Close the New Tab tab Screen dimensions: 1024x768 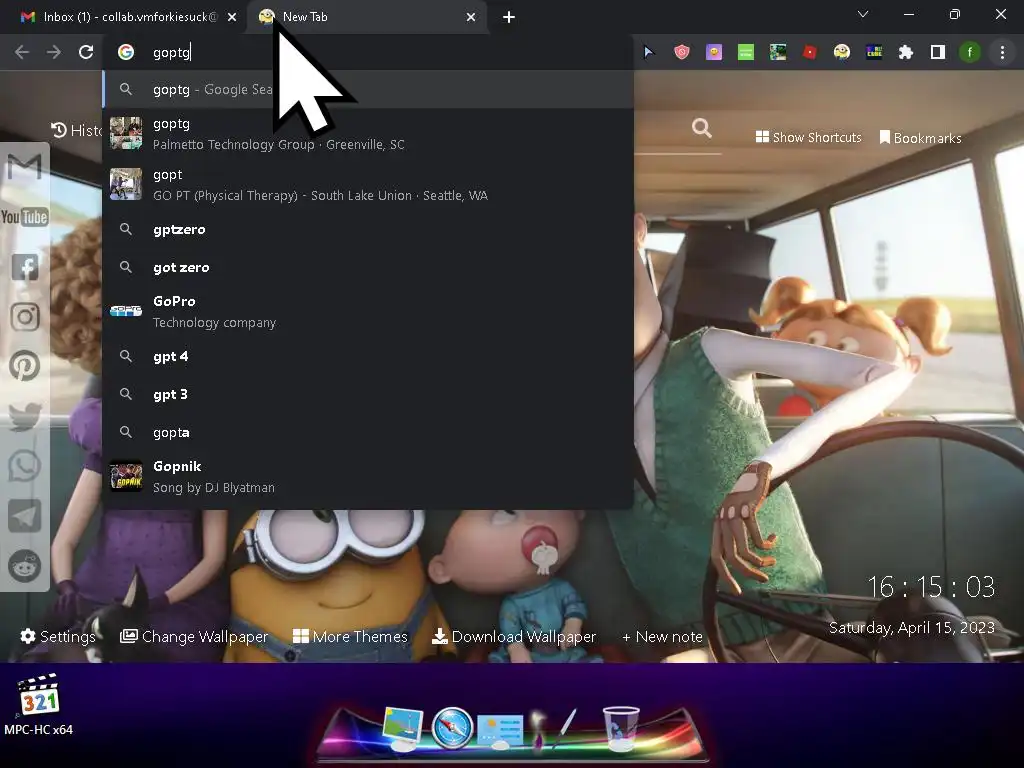(x=471, y=17)
